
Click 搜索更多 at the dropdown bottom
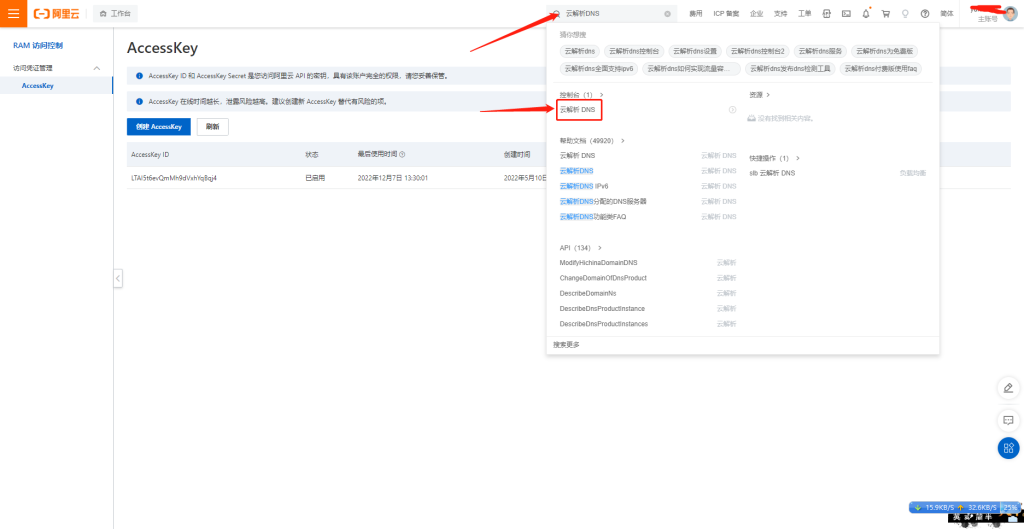(566, 345)
